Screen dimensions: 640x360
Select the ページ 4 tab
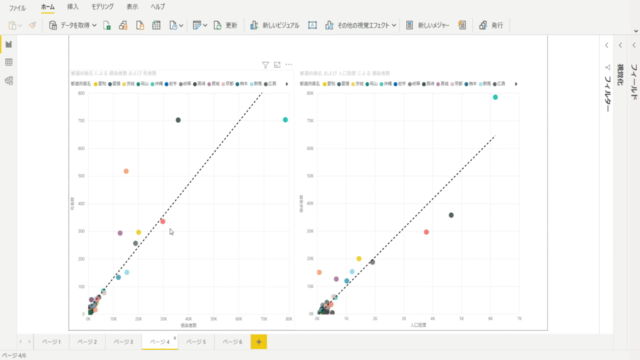point(159,342)
